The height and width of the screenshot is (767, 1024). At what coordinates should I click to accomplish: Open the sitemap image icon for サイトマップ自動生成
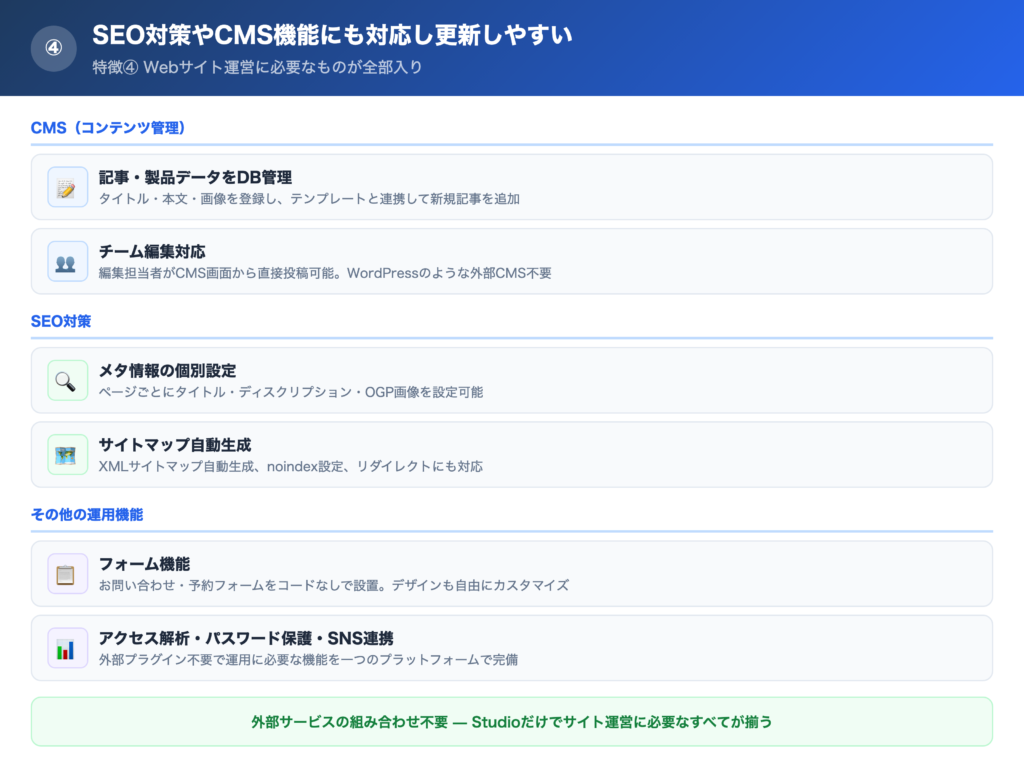[x=66, y=454]
